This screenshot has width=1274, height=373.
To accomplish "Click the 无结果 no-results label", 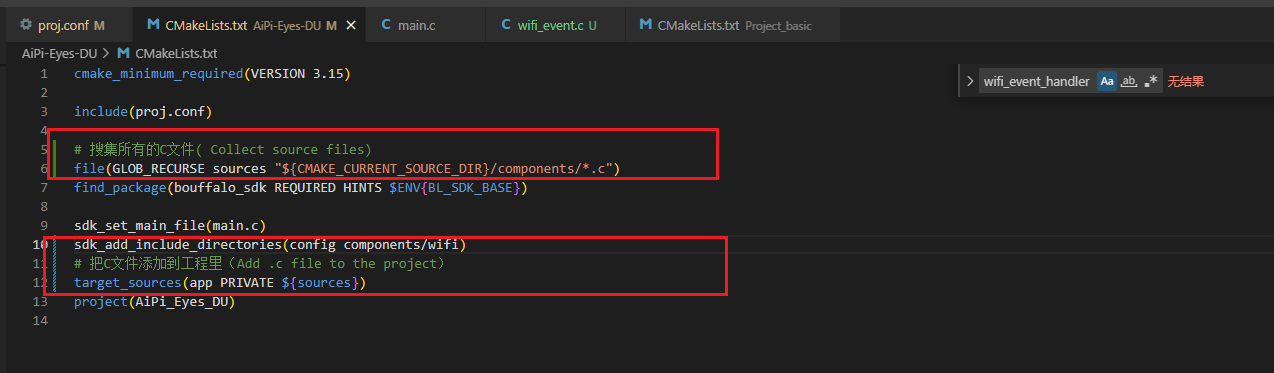I will [1185, 81].
